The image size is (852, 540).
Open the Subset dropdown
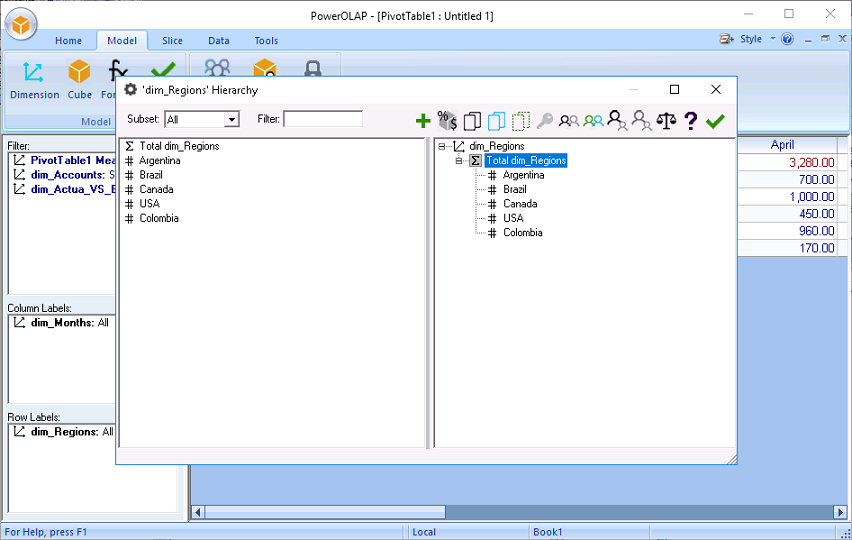tap(231, 120)
